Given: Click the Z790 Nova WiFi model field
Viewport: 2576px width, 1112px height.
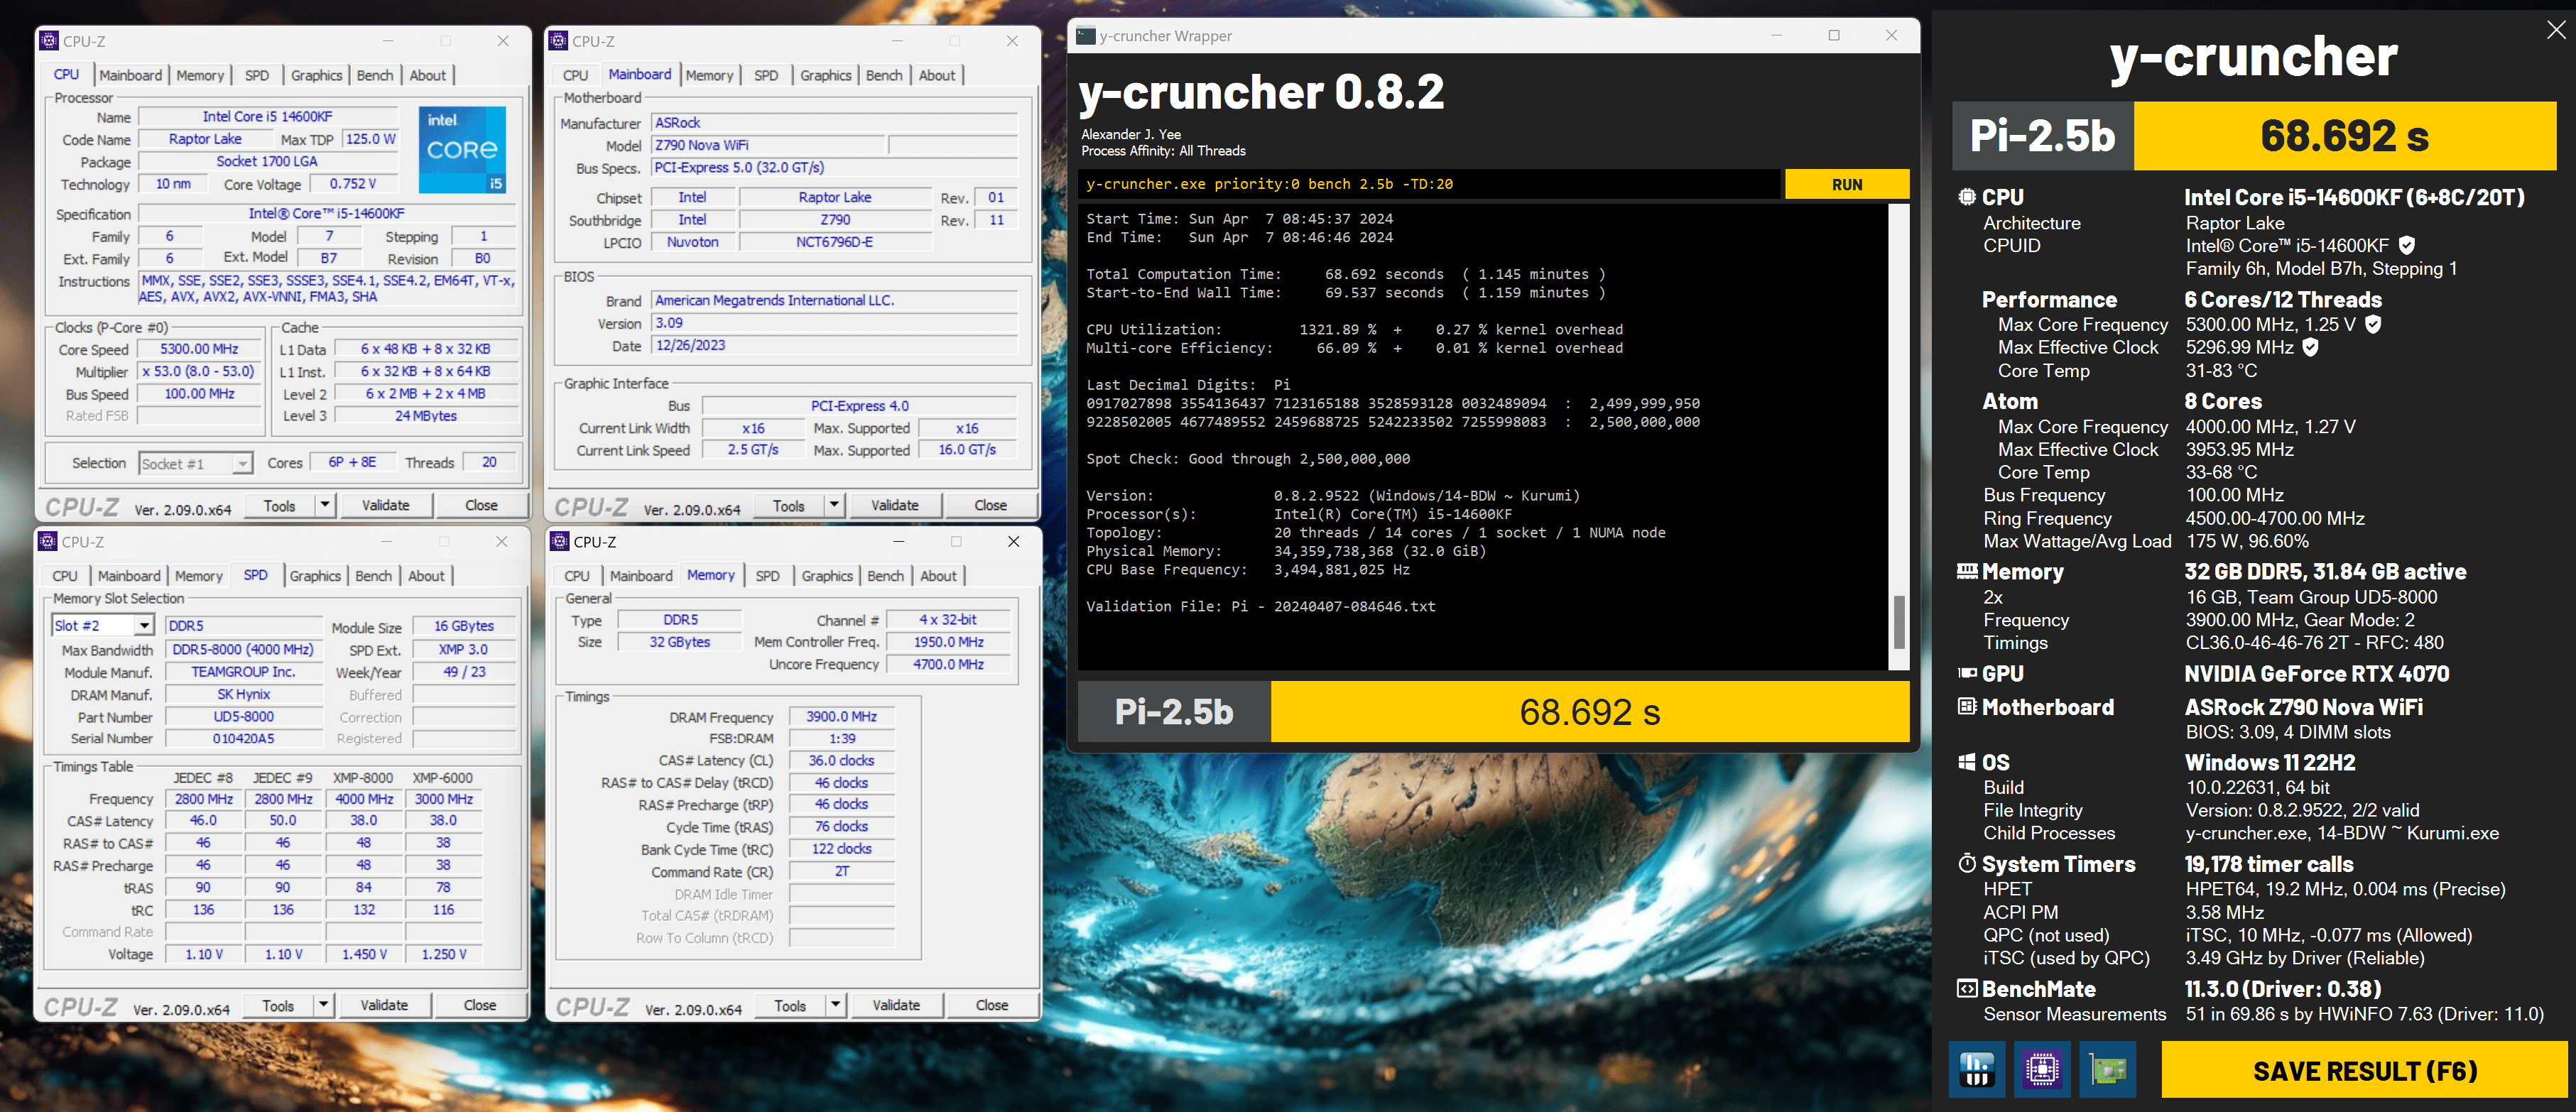Looking at the screenshot, I should click(768, 145).
